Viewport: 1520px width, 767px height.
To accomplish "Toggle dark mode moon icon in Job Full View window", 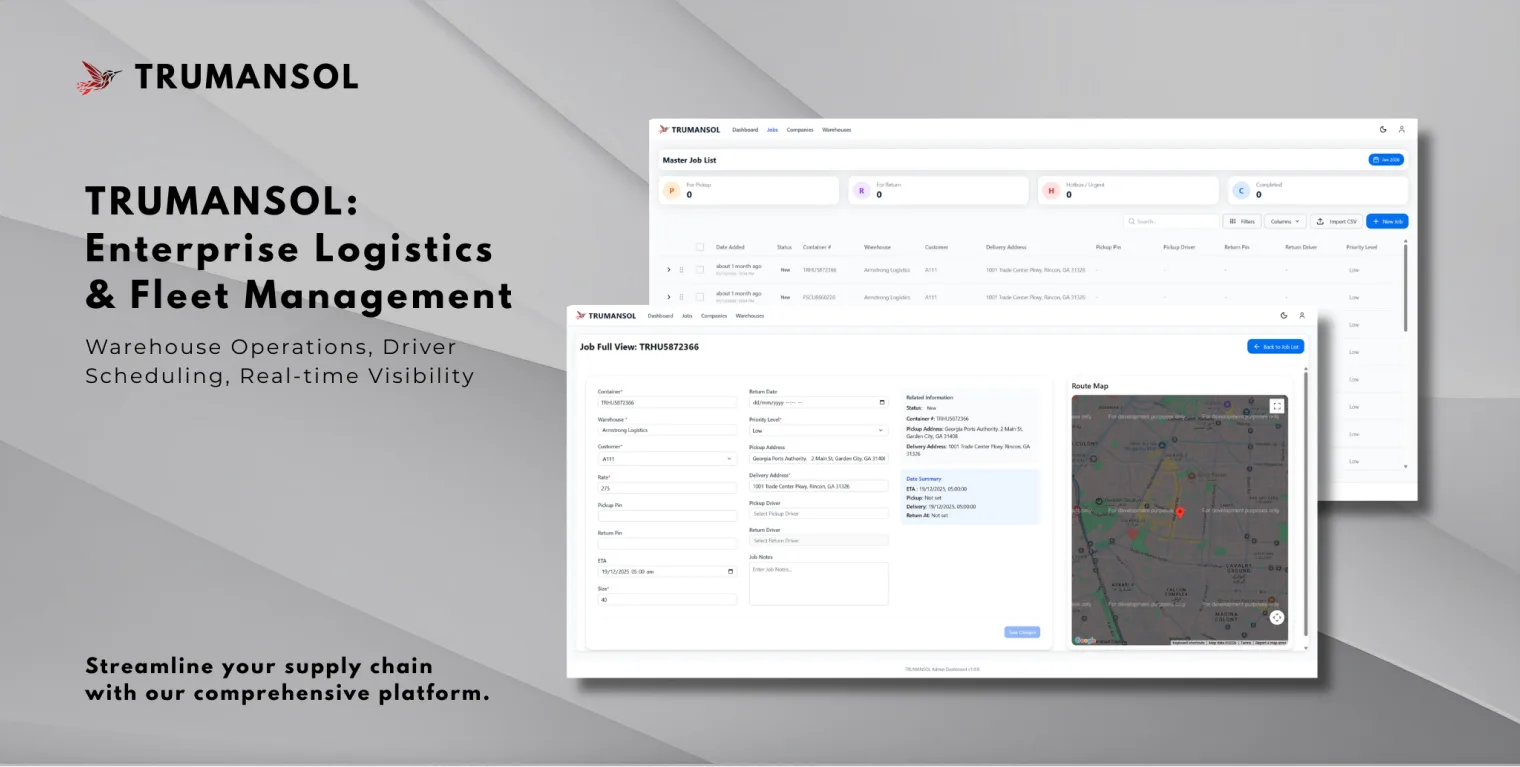I will [1284, 315].
